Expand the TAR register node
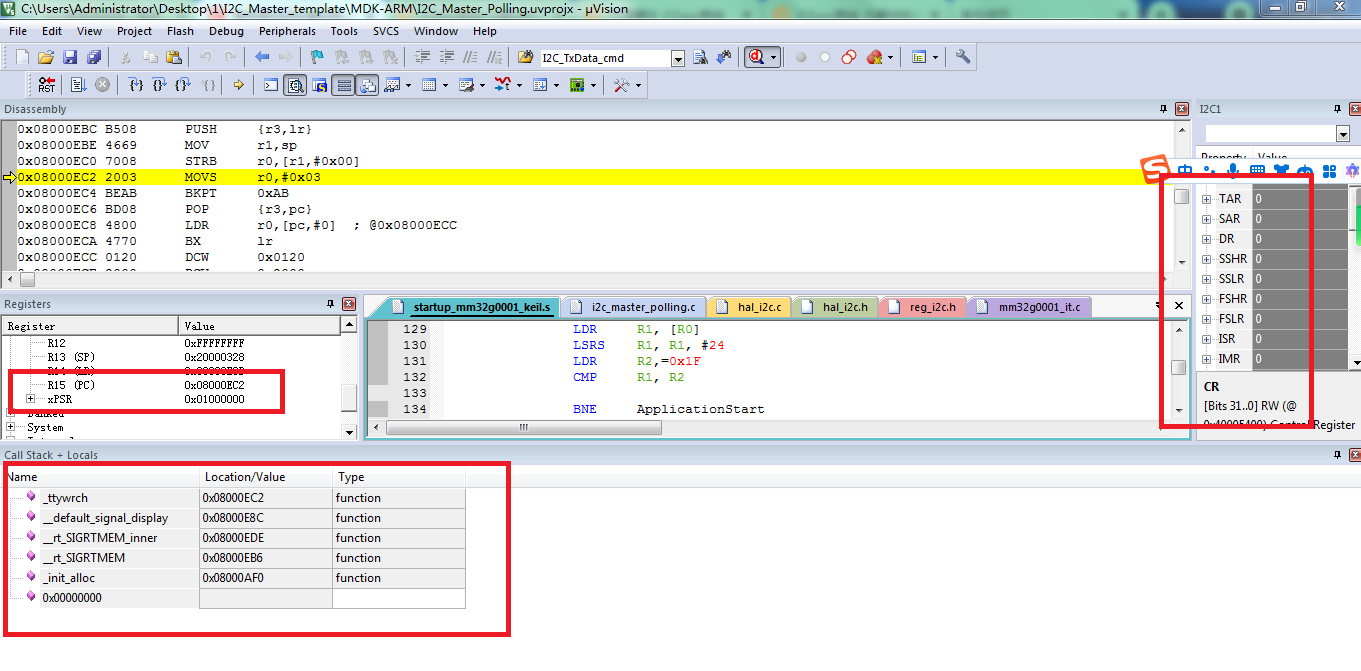 coord(1207,199)
